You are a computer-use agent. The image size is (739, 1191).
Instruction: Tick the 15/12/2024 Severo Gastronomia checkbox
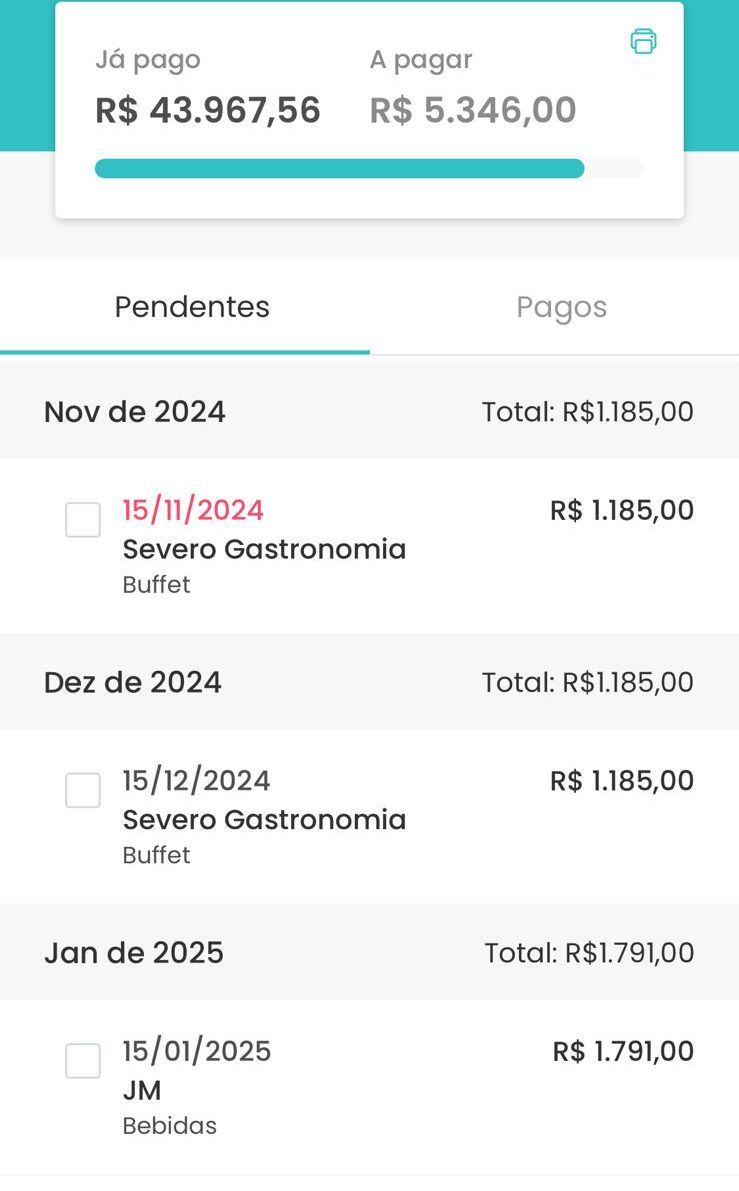(x=83, y=790)
